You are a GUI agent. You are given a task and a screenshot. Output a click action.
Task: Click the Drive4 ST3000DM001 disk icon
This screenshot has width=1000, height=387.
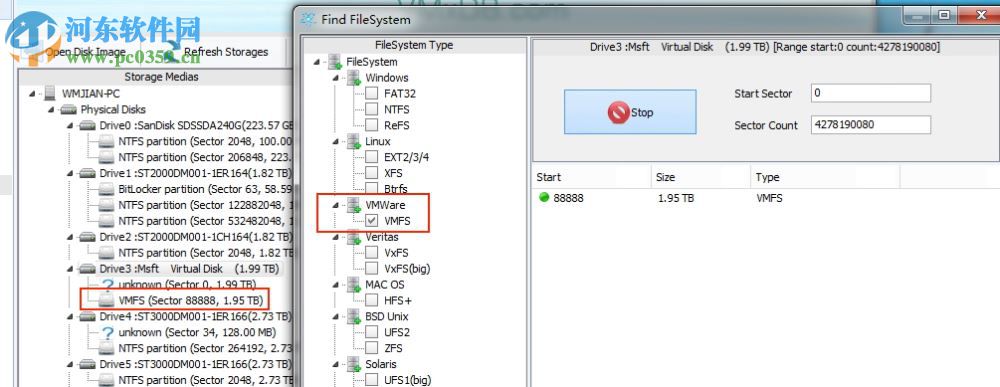87,317
